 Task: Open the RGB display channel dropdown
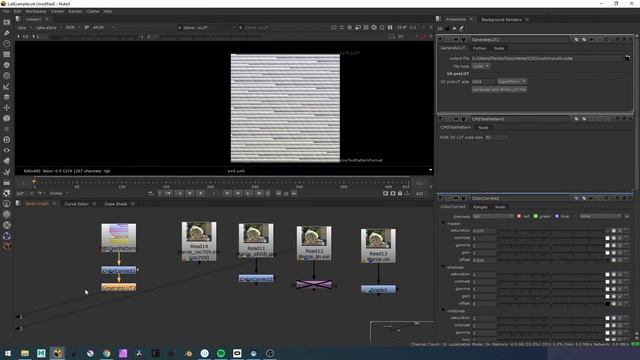(73, 27)
